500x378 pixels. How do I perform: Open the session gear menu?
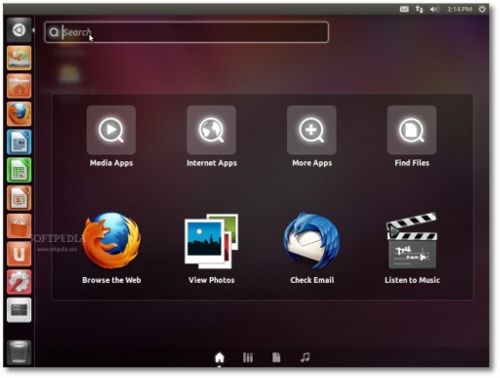(482, 9)
